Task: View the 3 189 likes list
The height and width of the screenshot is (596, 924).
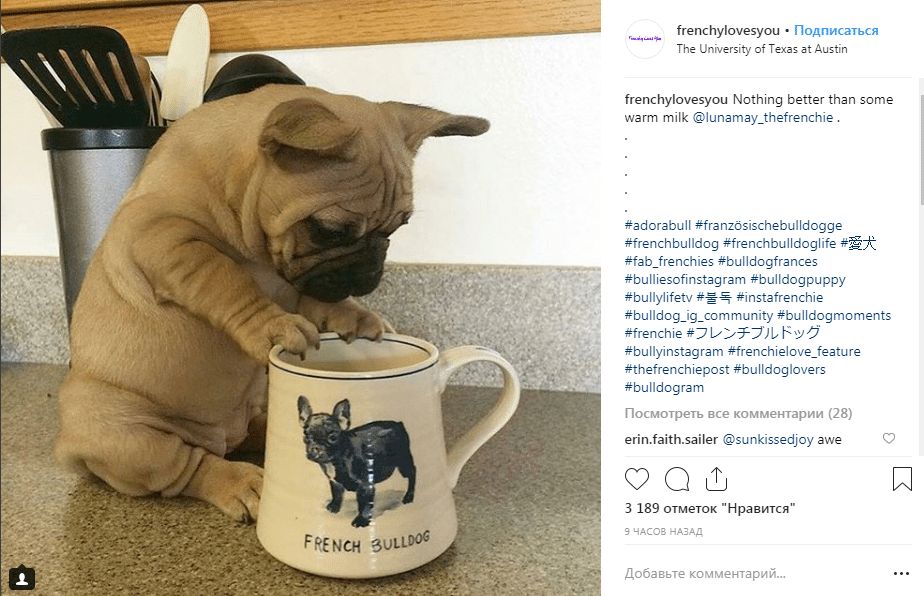Action: coord(710,508)
